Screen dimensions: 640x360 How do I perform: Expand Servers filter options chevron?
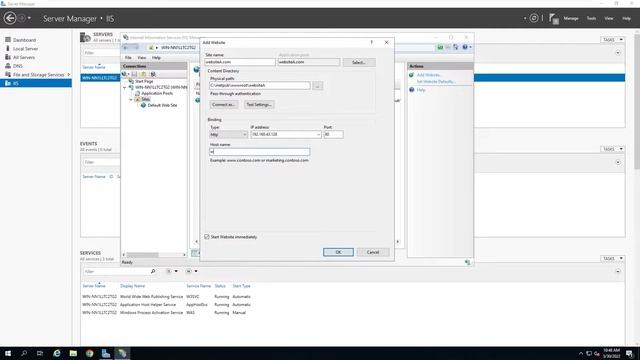[618, 53]
